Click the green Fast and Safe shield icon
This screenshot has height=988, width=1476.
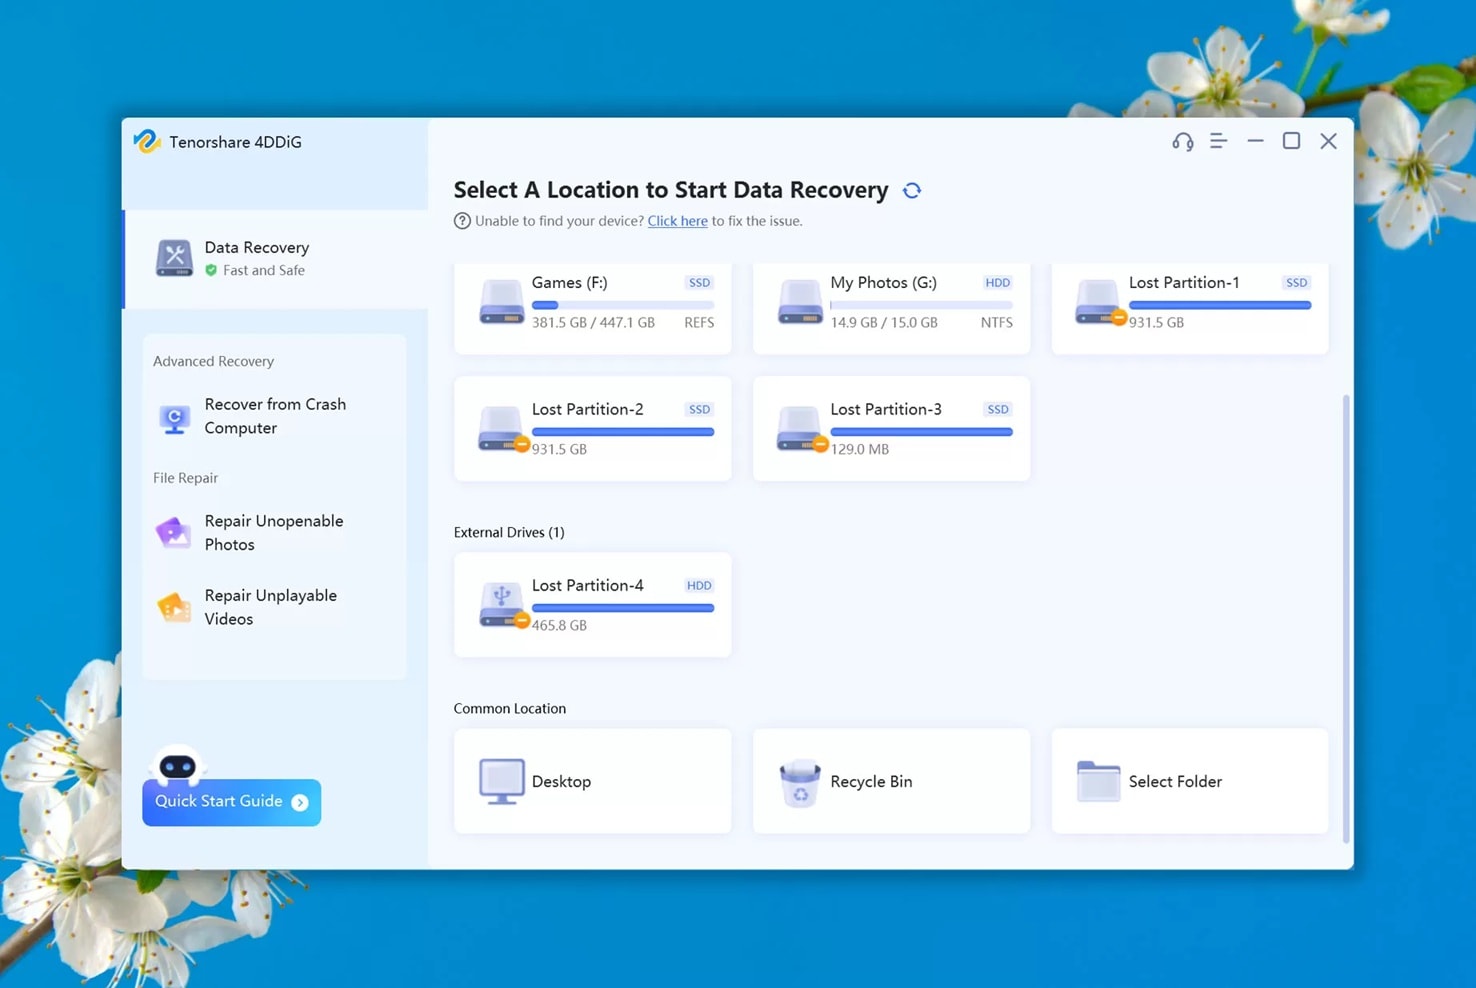point(211,270)
